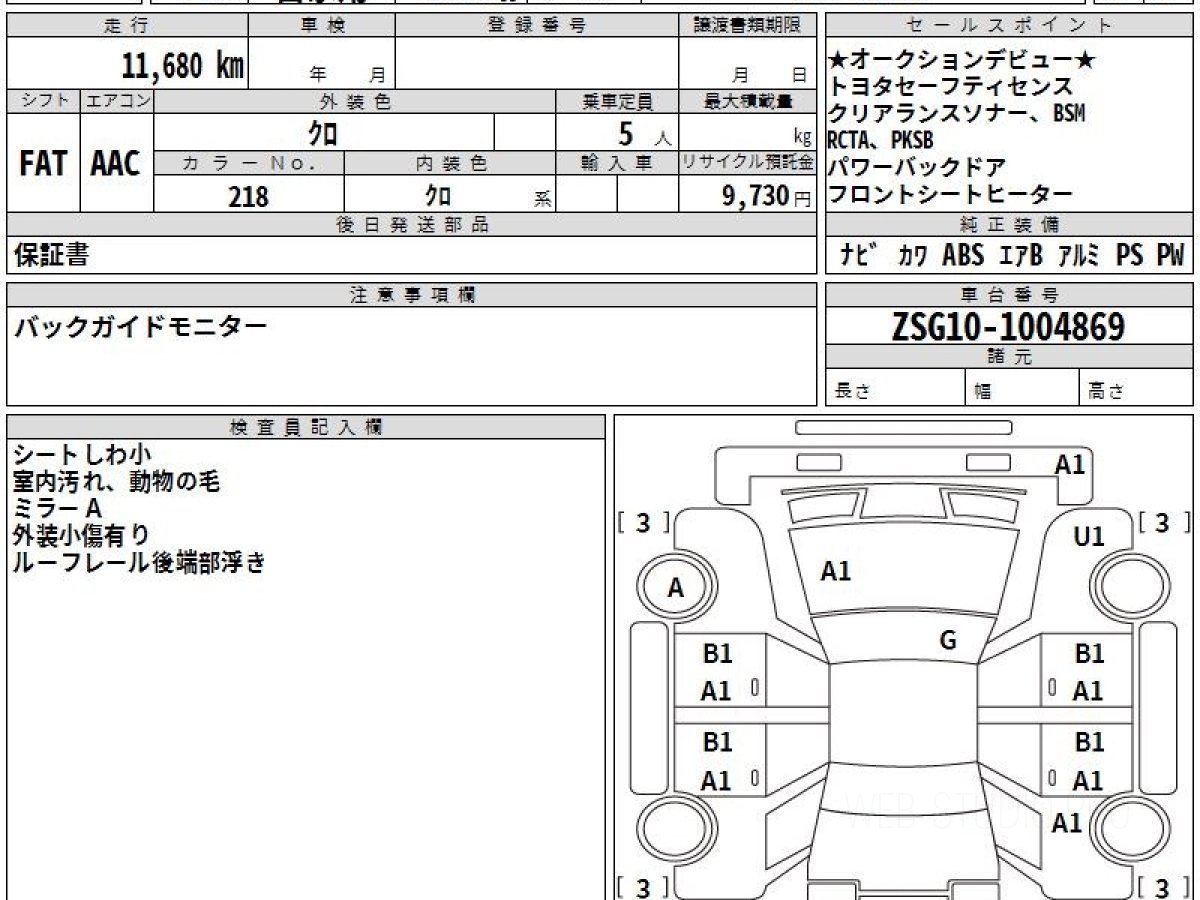This screenshot has height=900, width=1200.
Task: Select the 最大積載量 header
Action: pyautogui.click(x=748, y=101)
